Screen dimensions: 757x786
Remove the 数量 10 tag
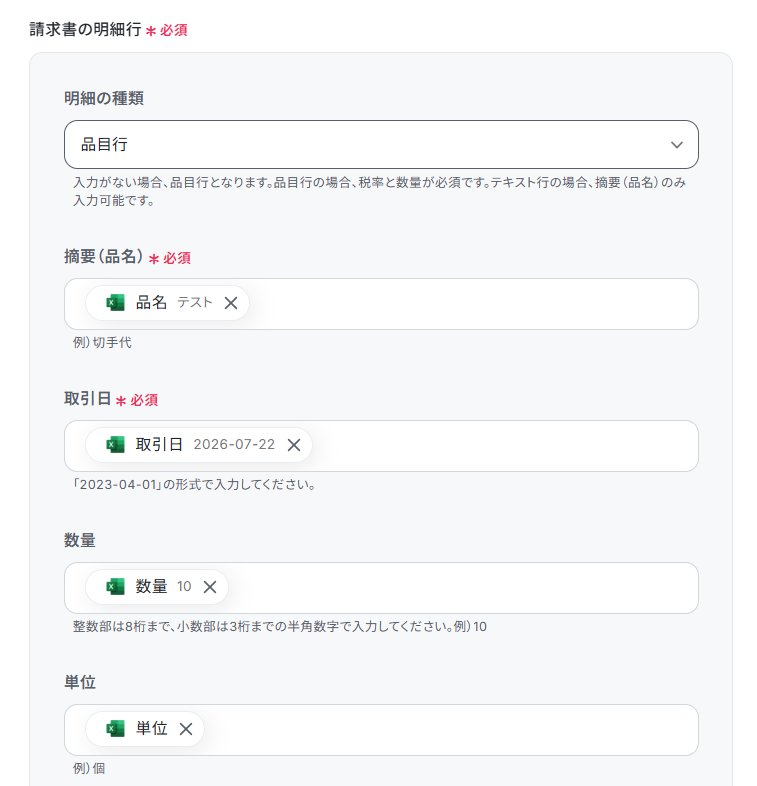coord(210,586)
